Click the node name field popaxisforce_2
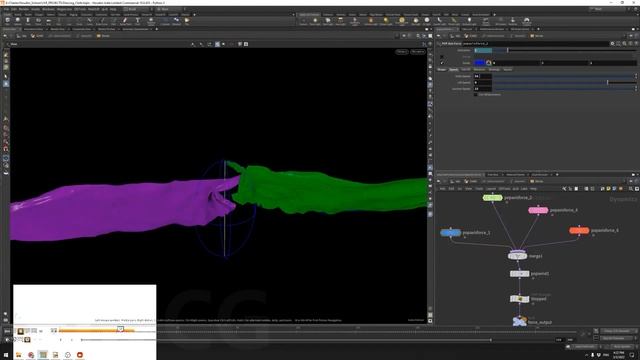640x360 pixels. coord(535,43)
